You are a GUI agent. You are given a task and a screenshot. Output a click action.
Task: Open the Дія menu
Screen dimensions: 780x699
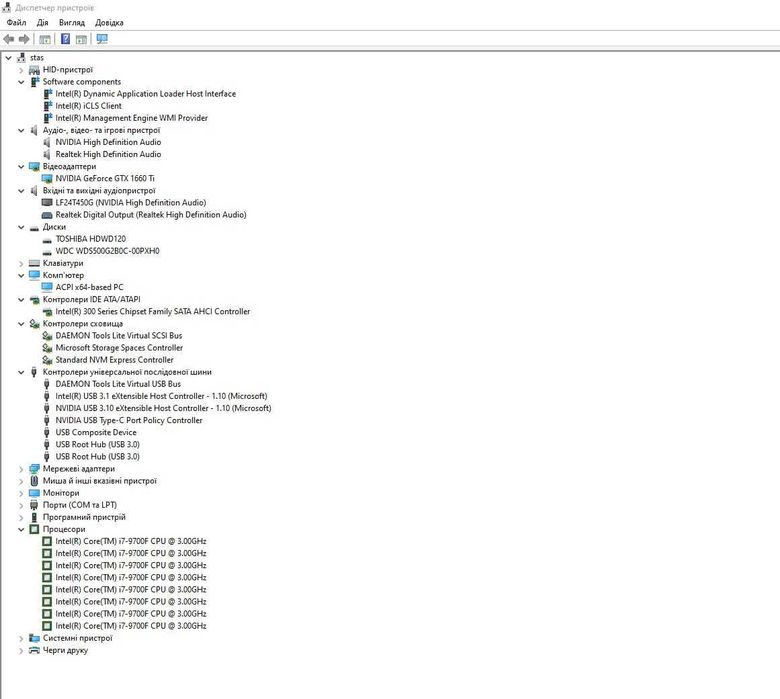[x=42, y=22]
